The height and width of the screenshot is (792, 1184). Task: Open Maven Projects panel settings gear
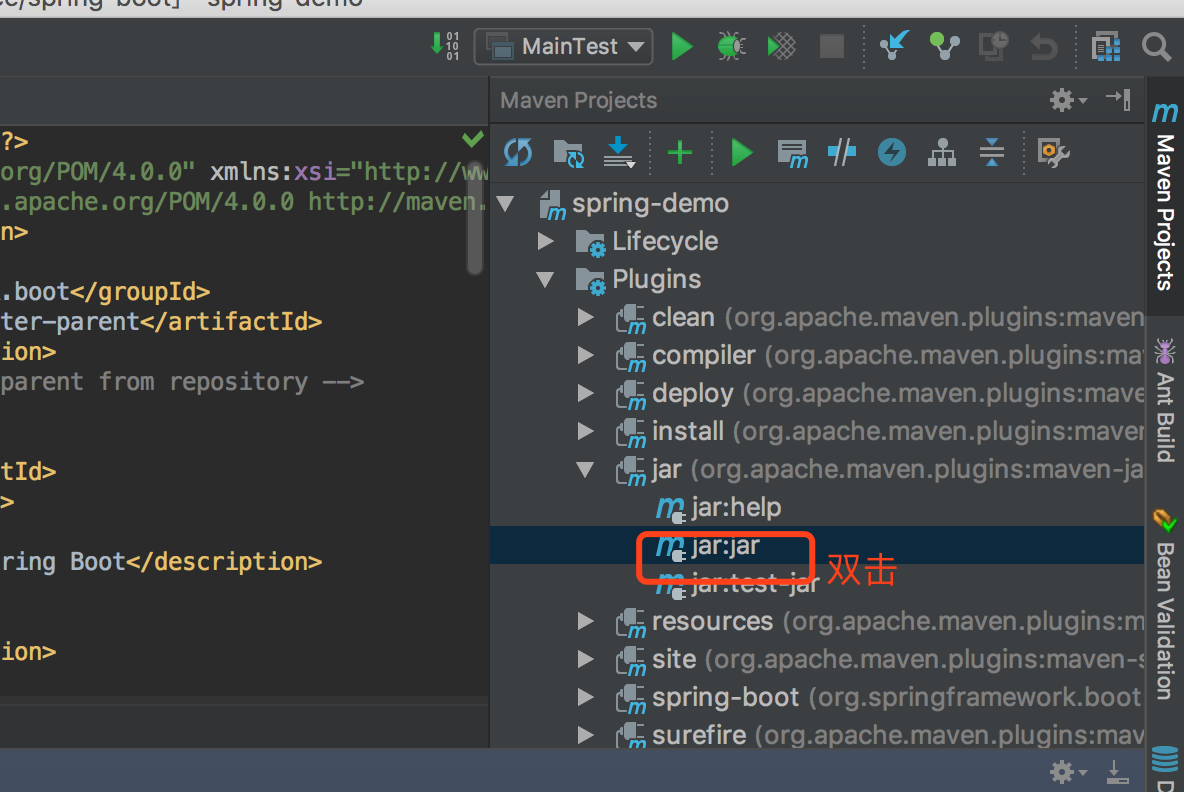pos(1067,100)
